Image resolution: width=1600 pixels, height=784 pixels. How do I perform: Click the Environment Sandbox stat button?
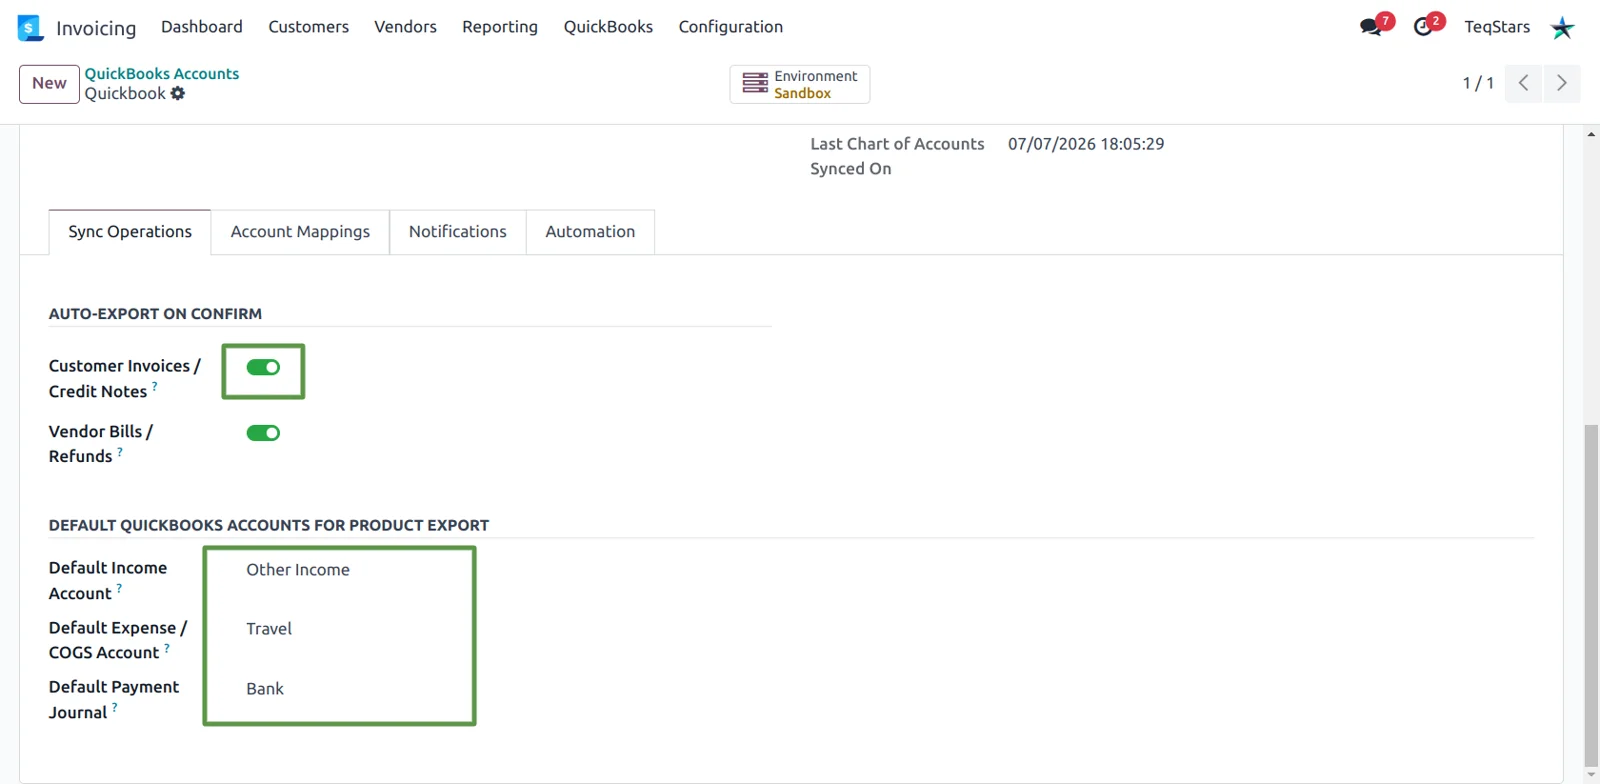[x=800, y=84]
